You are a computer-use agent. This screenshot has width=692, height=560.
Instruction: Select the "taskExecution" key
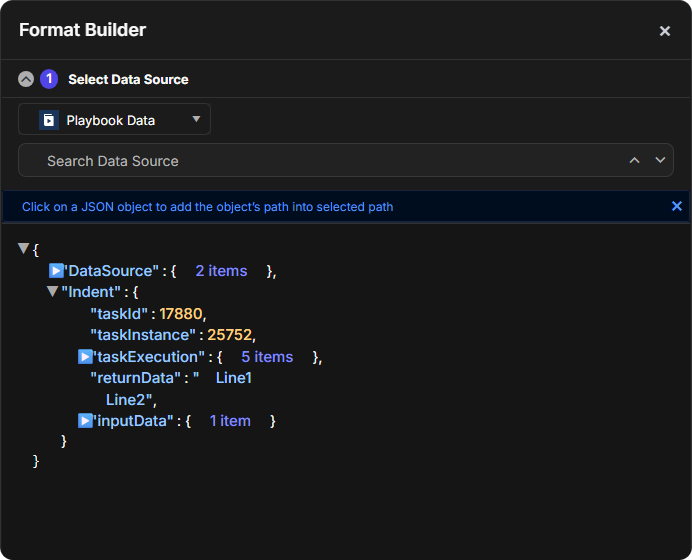[149, 357]
